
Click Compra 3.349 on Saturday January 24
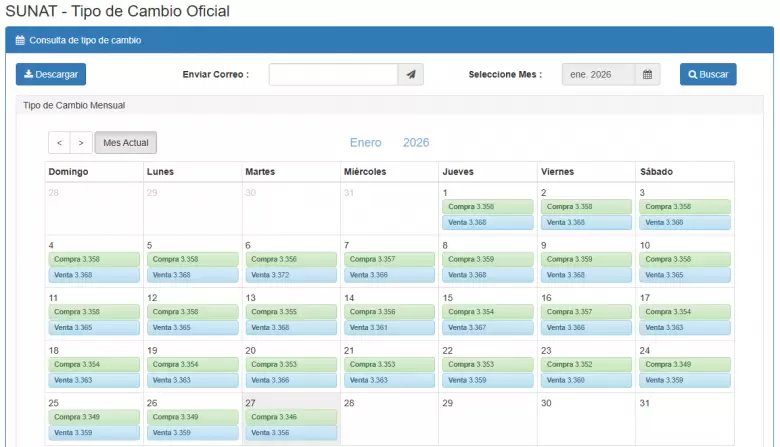[x=685, y=365]
